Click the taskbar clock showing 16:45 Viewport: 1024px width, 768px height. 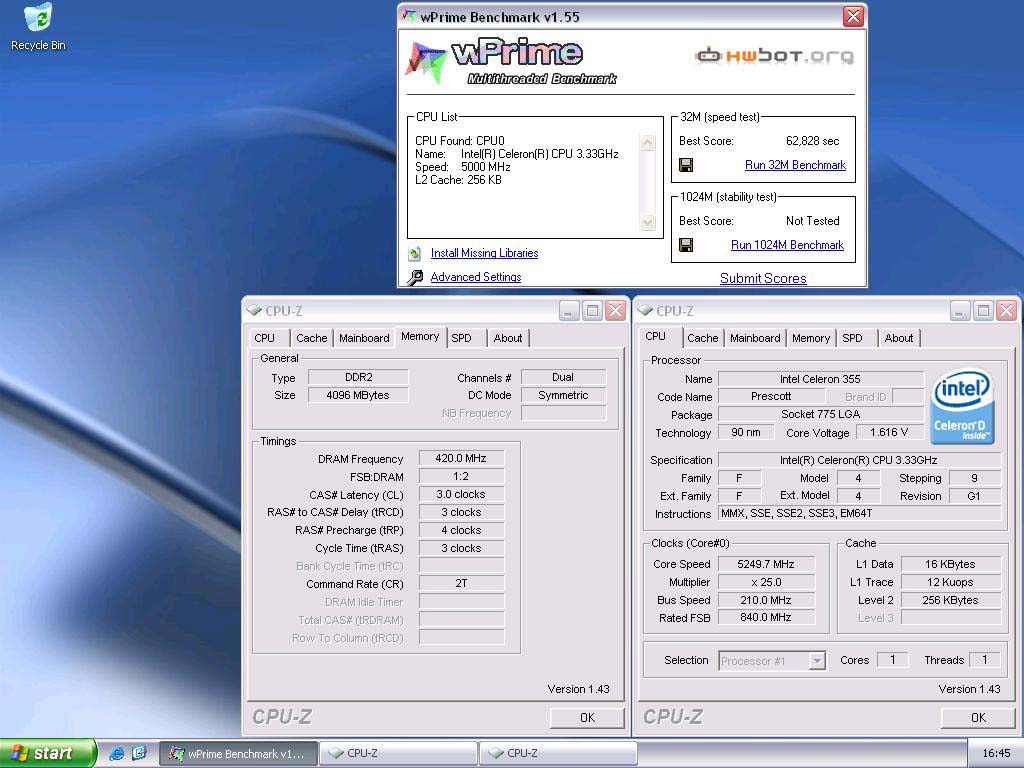point(996,754)
